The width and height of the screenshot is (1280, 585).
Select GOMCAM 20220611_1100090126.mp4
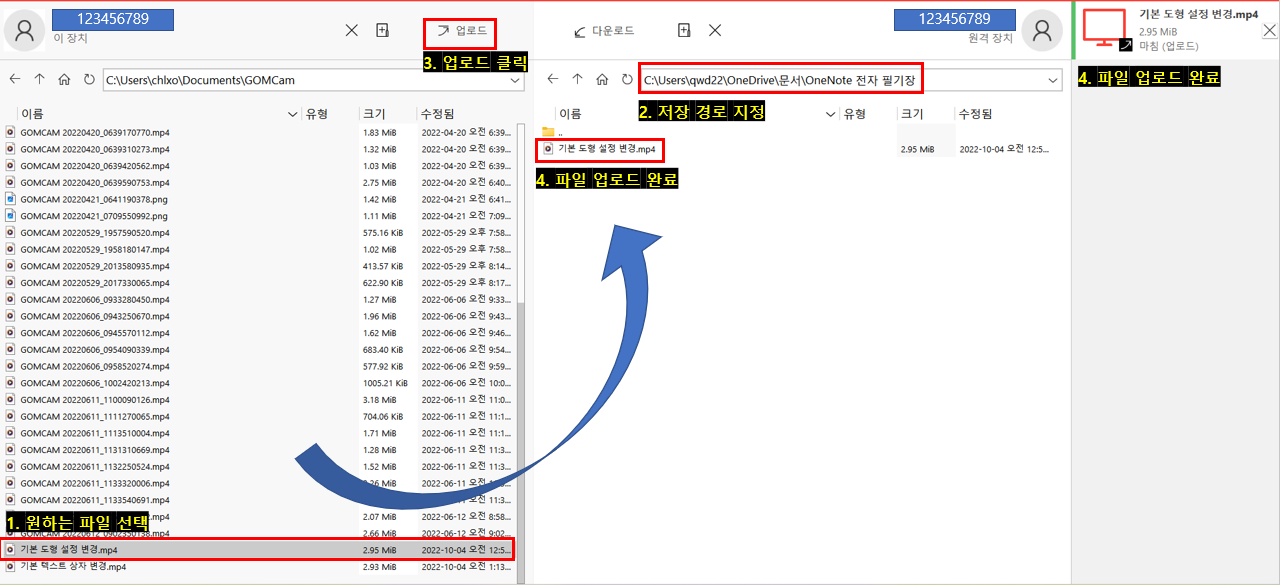(x=95, y=400)
